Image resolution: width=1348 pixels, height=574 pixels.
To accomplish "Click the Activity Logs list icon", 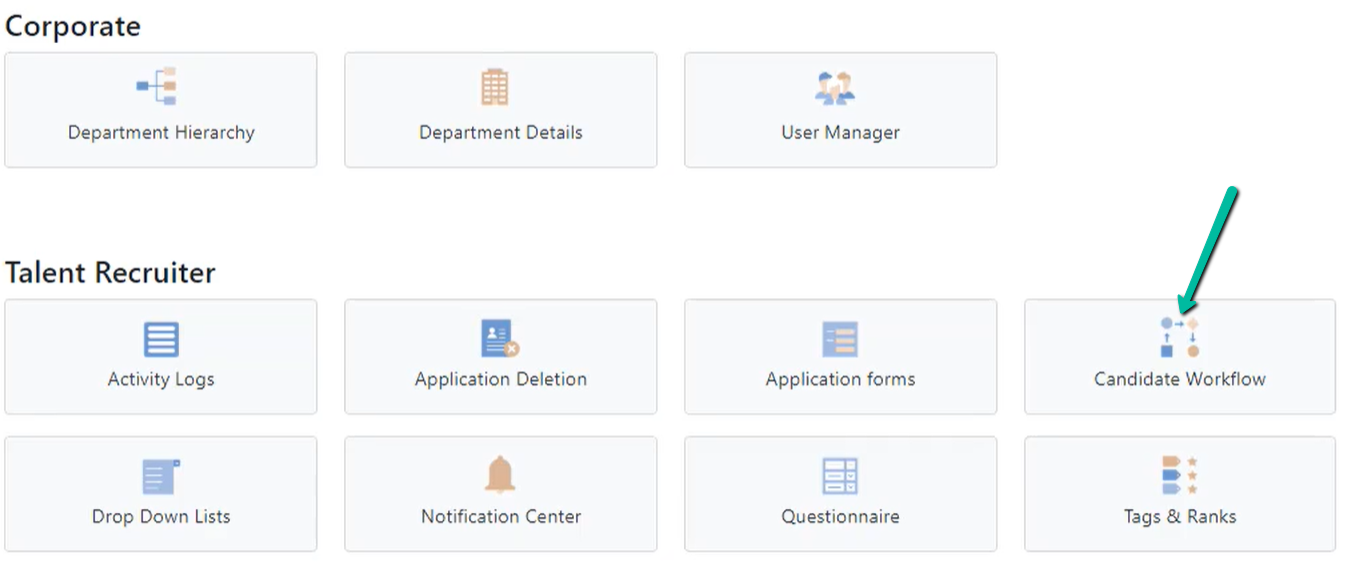I will click(x=161, y=340).
